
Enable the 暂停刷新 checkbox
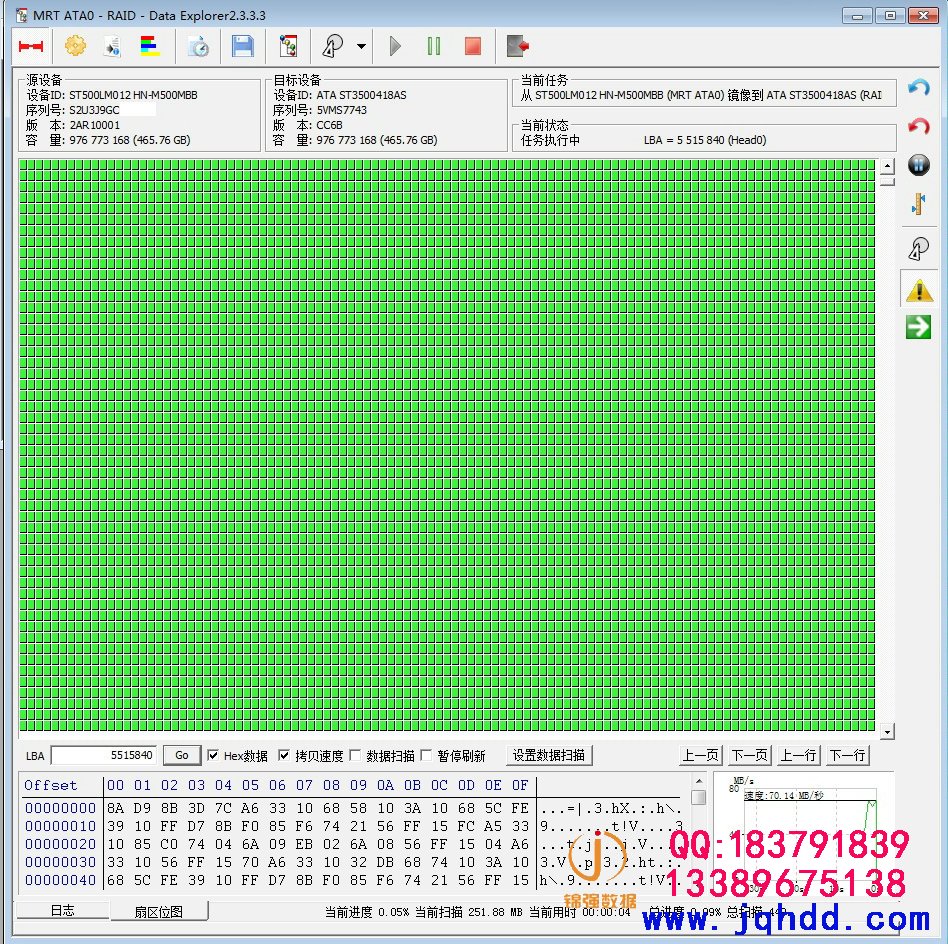tap(426, 755)
